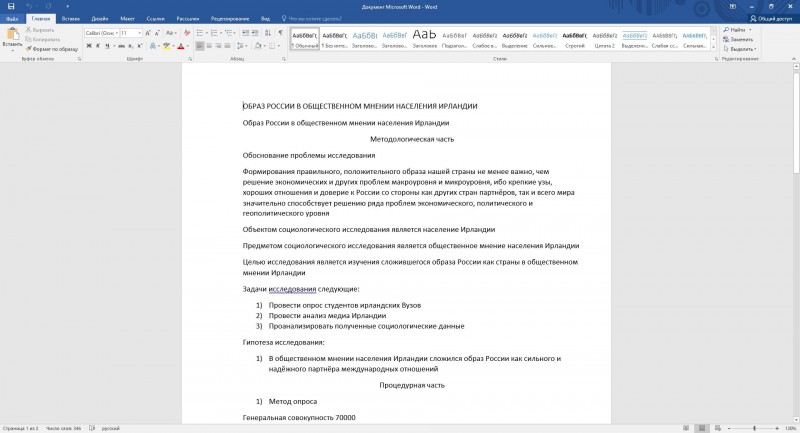
Task: Align text to the right
Action: pos(218,46)
